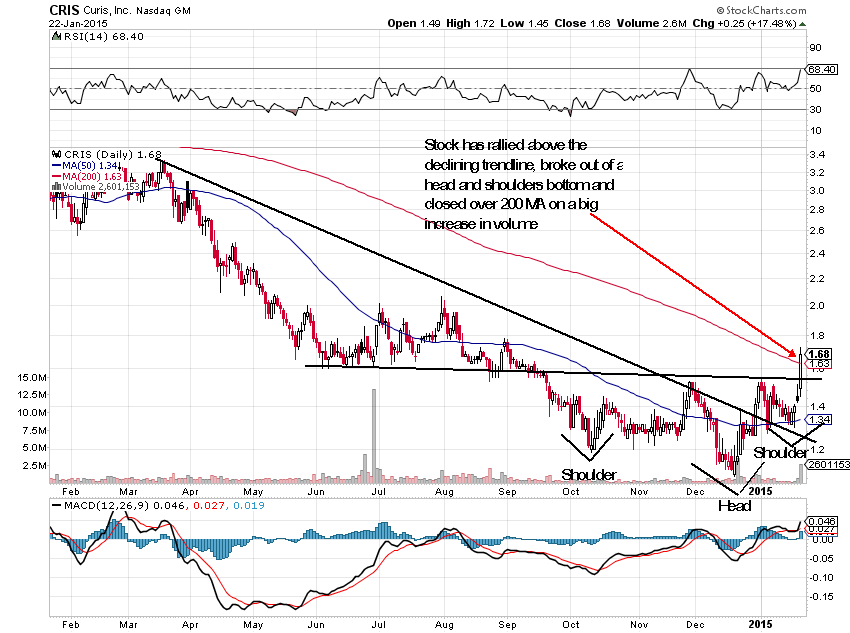Click the MACD(12,26,9) legend label

(x=106, y=506)
